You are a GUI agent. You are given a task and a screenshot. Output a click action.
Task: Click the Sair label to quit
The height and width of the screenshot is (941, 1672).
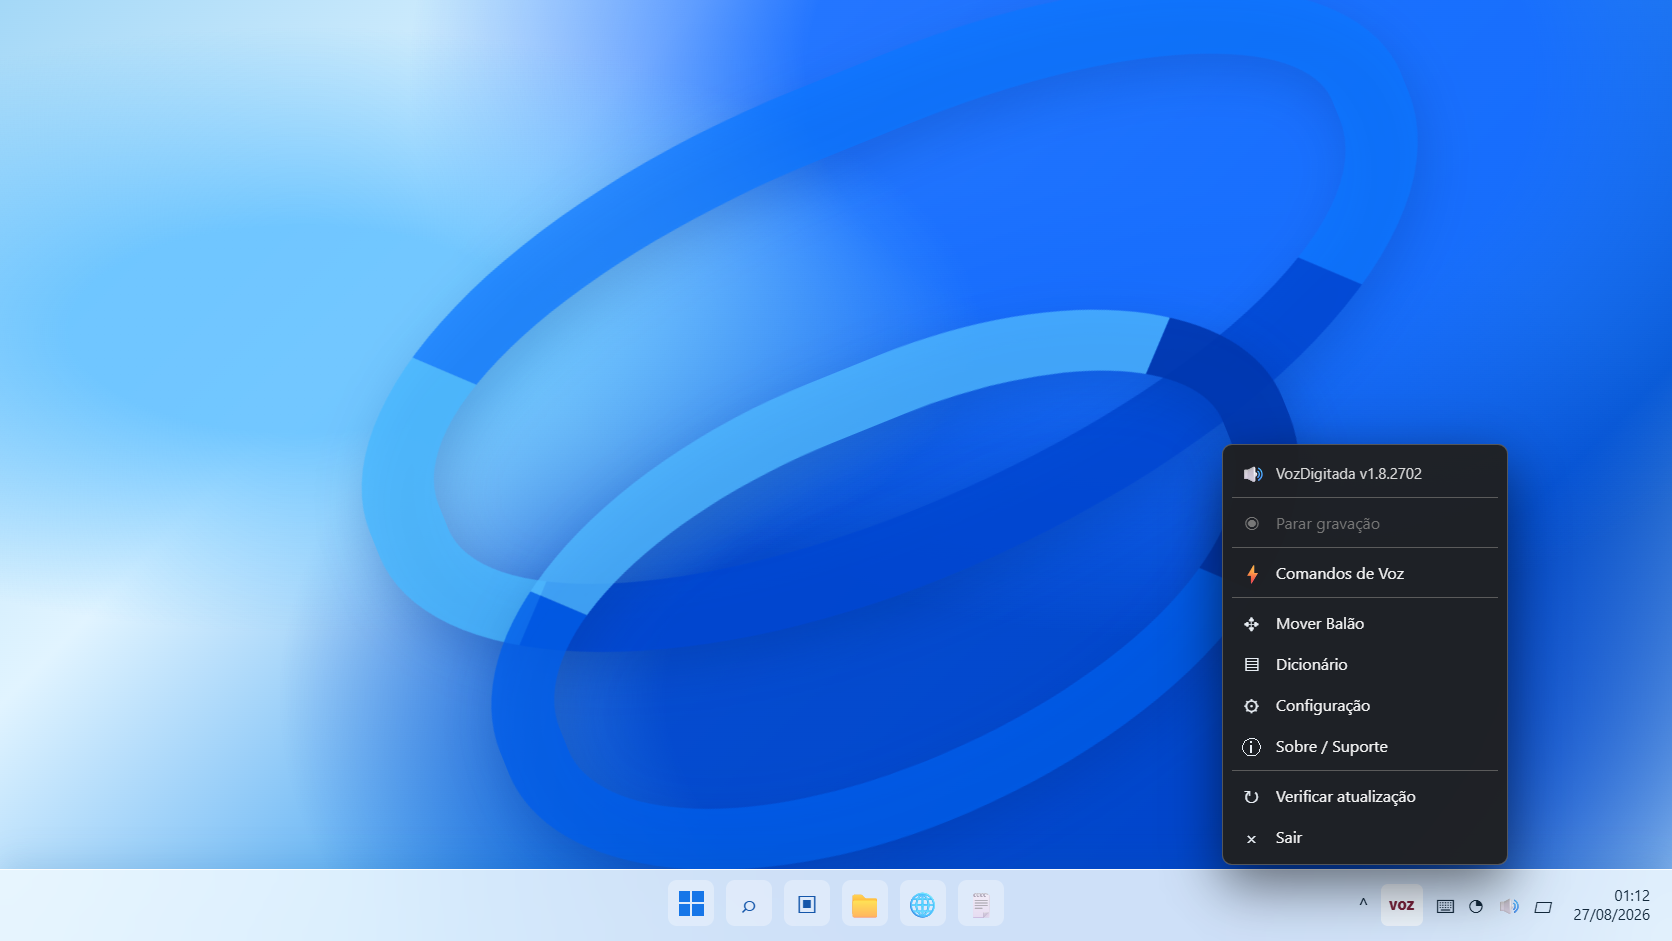pos(1288,838)
